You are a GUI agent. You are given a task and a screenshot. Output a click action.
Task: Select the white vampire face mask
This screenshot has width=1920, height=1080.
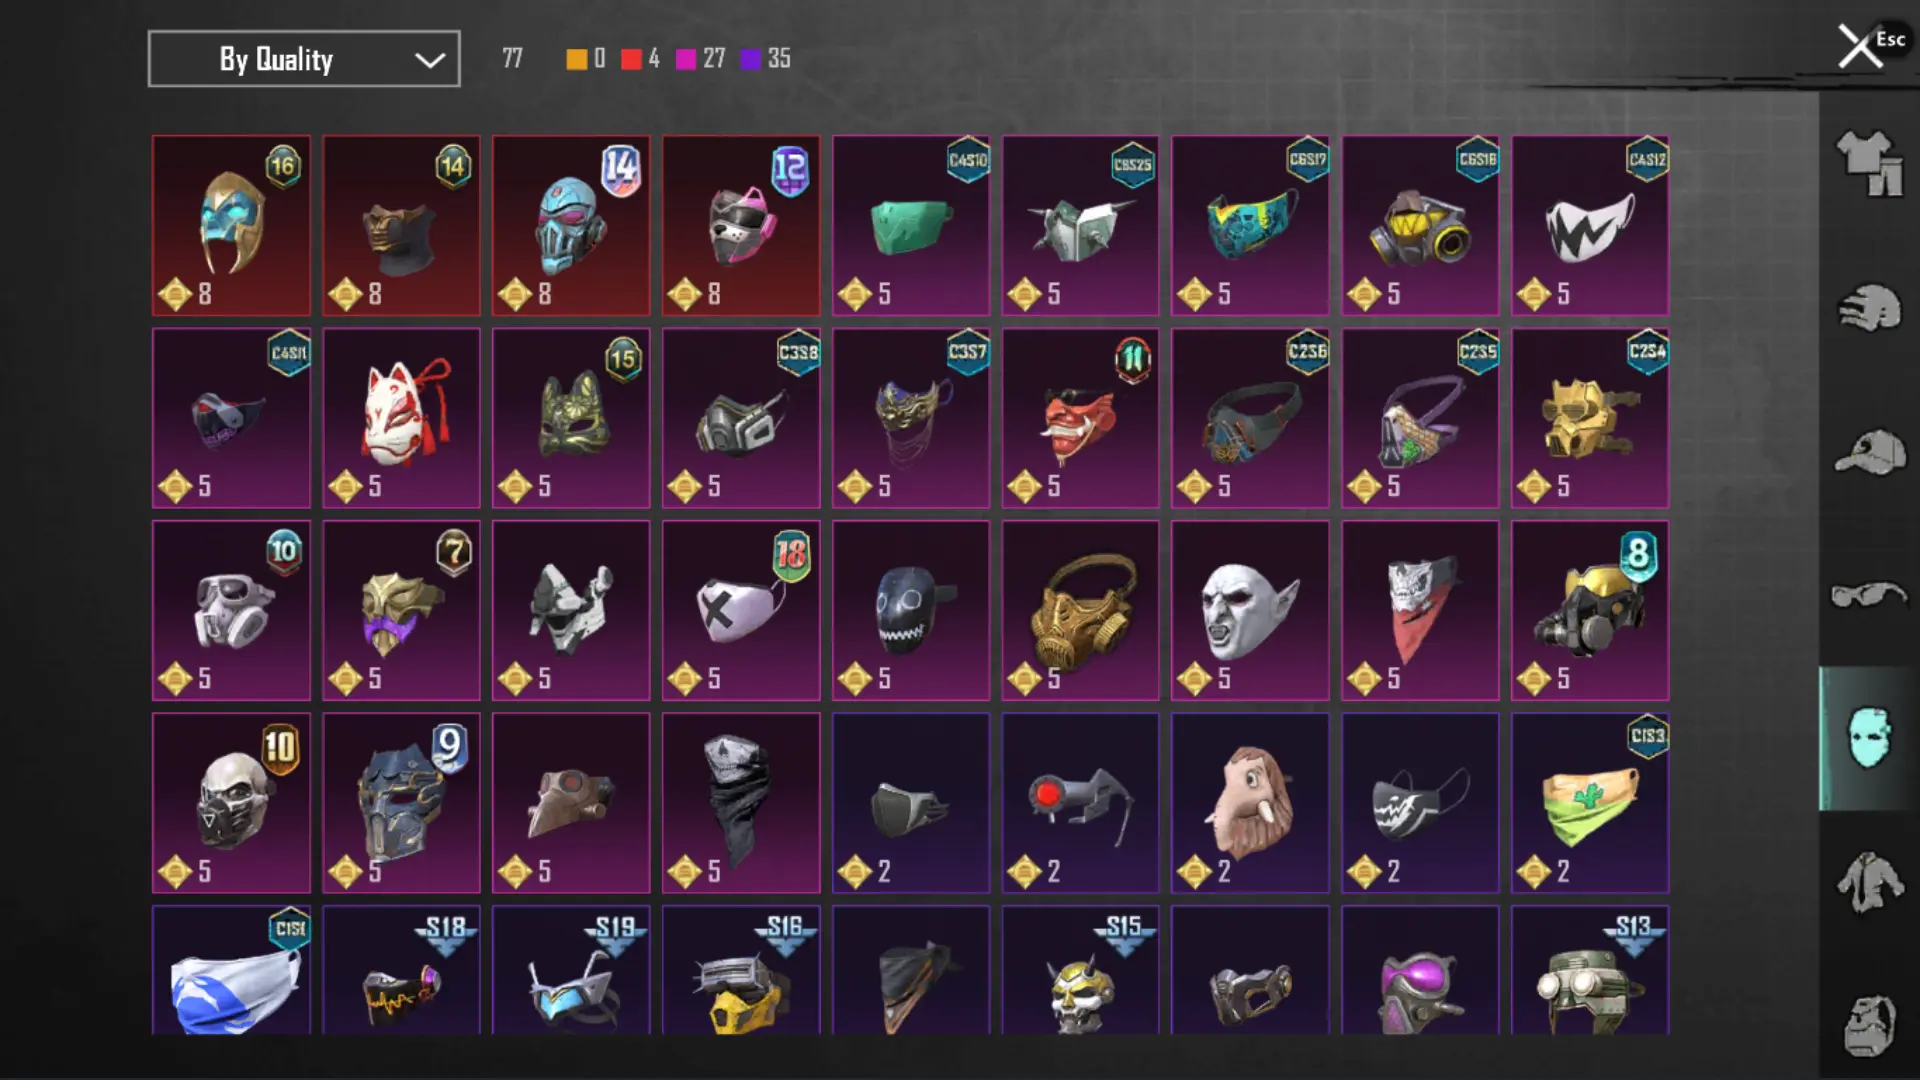[x=1250, y=610]
